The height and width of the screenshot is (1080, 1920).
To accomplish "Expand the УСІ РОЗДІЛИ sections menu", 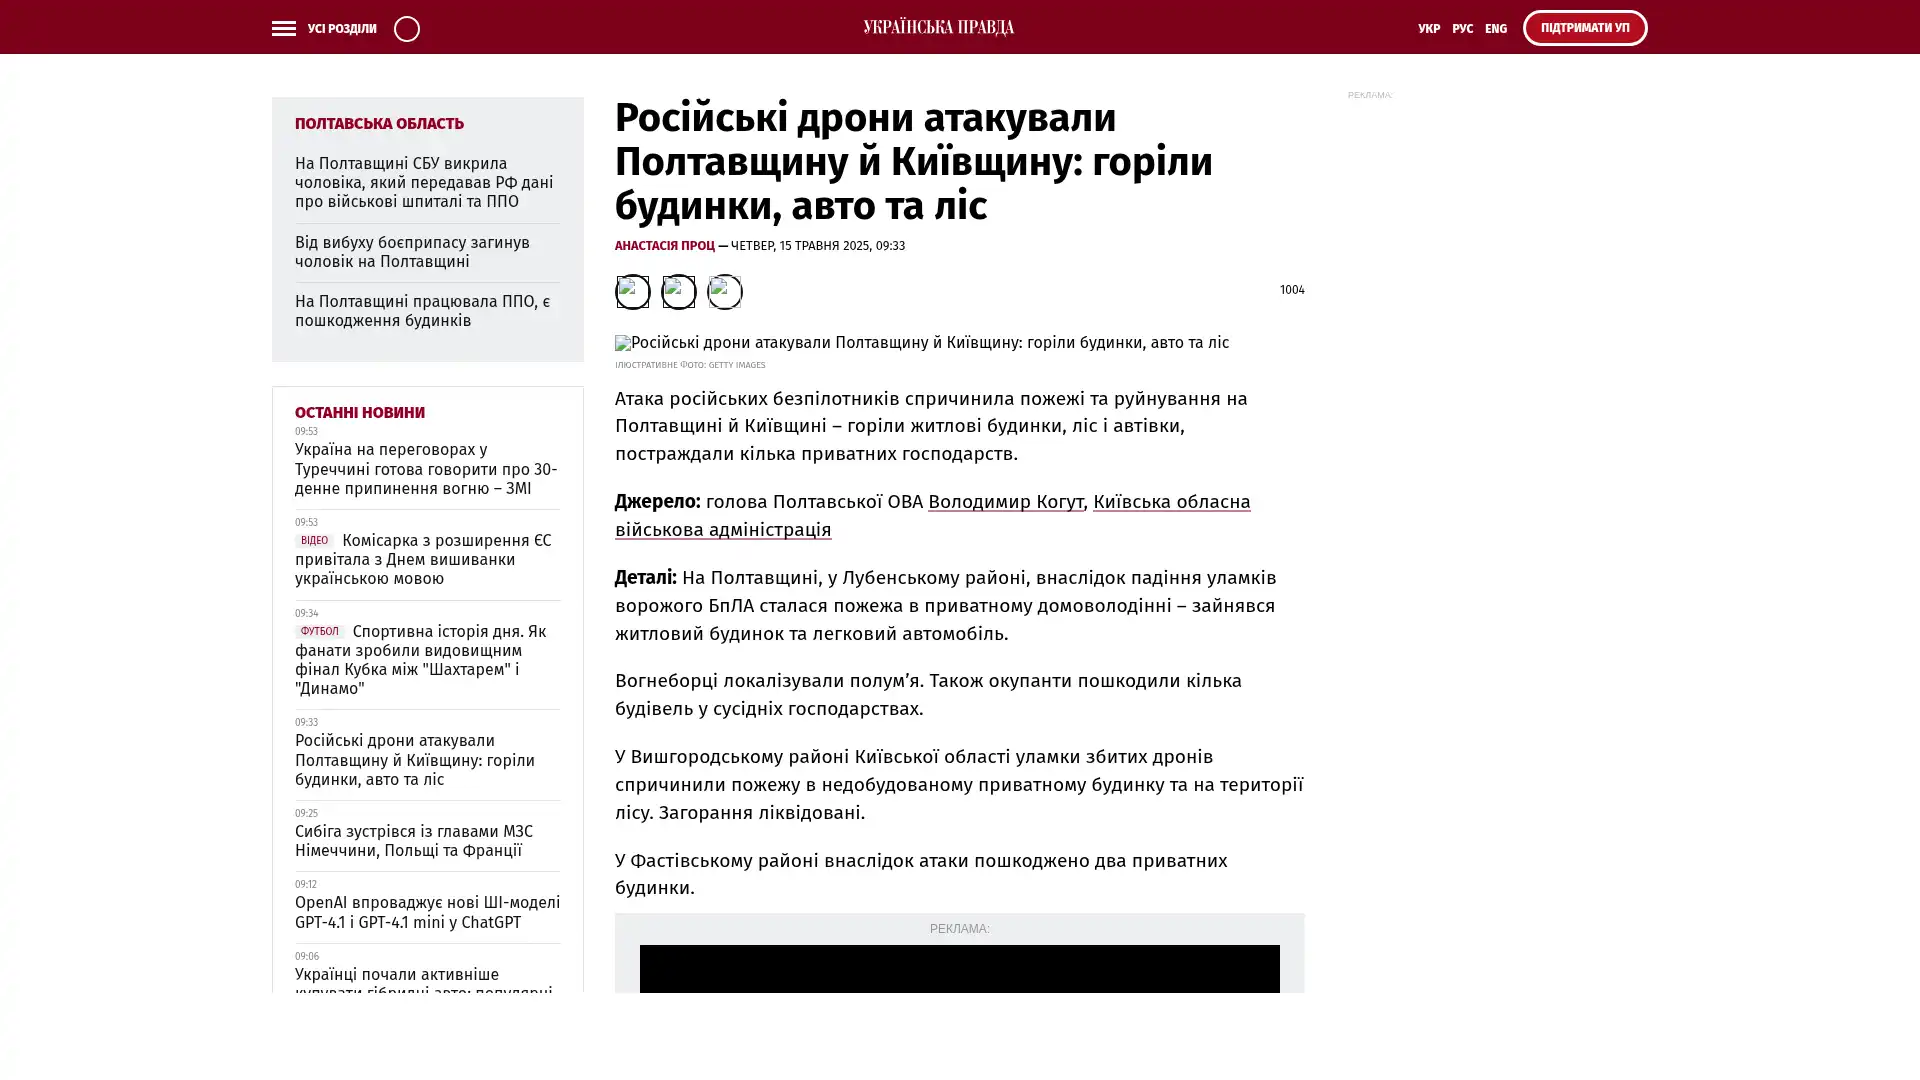I will (341, 29).
